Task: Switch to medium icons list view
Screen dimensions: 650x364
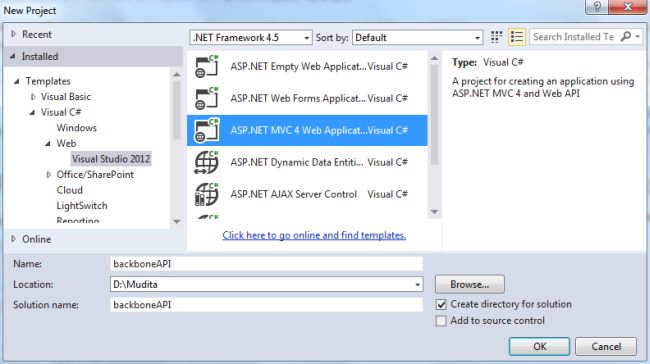Action: tap(517, 37)
